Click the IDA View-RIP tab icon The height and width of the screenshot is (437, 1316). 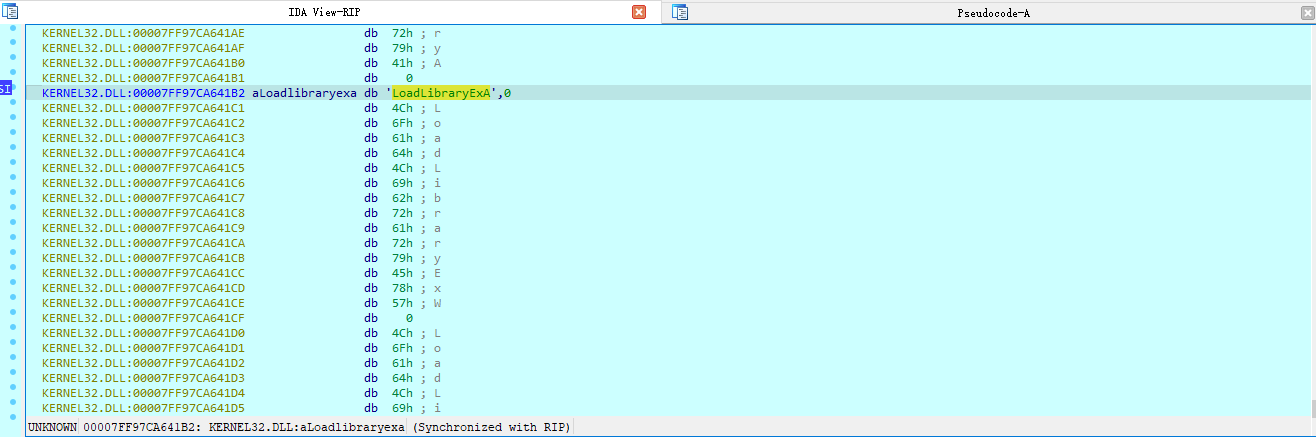click(x=12, y=12)
